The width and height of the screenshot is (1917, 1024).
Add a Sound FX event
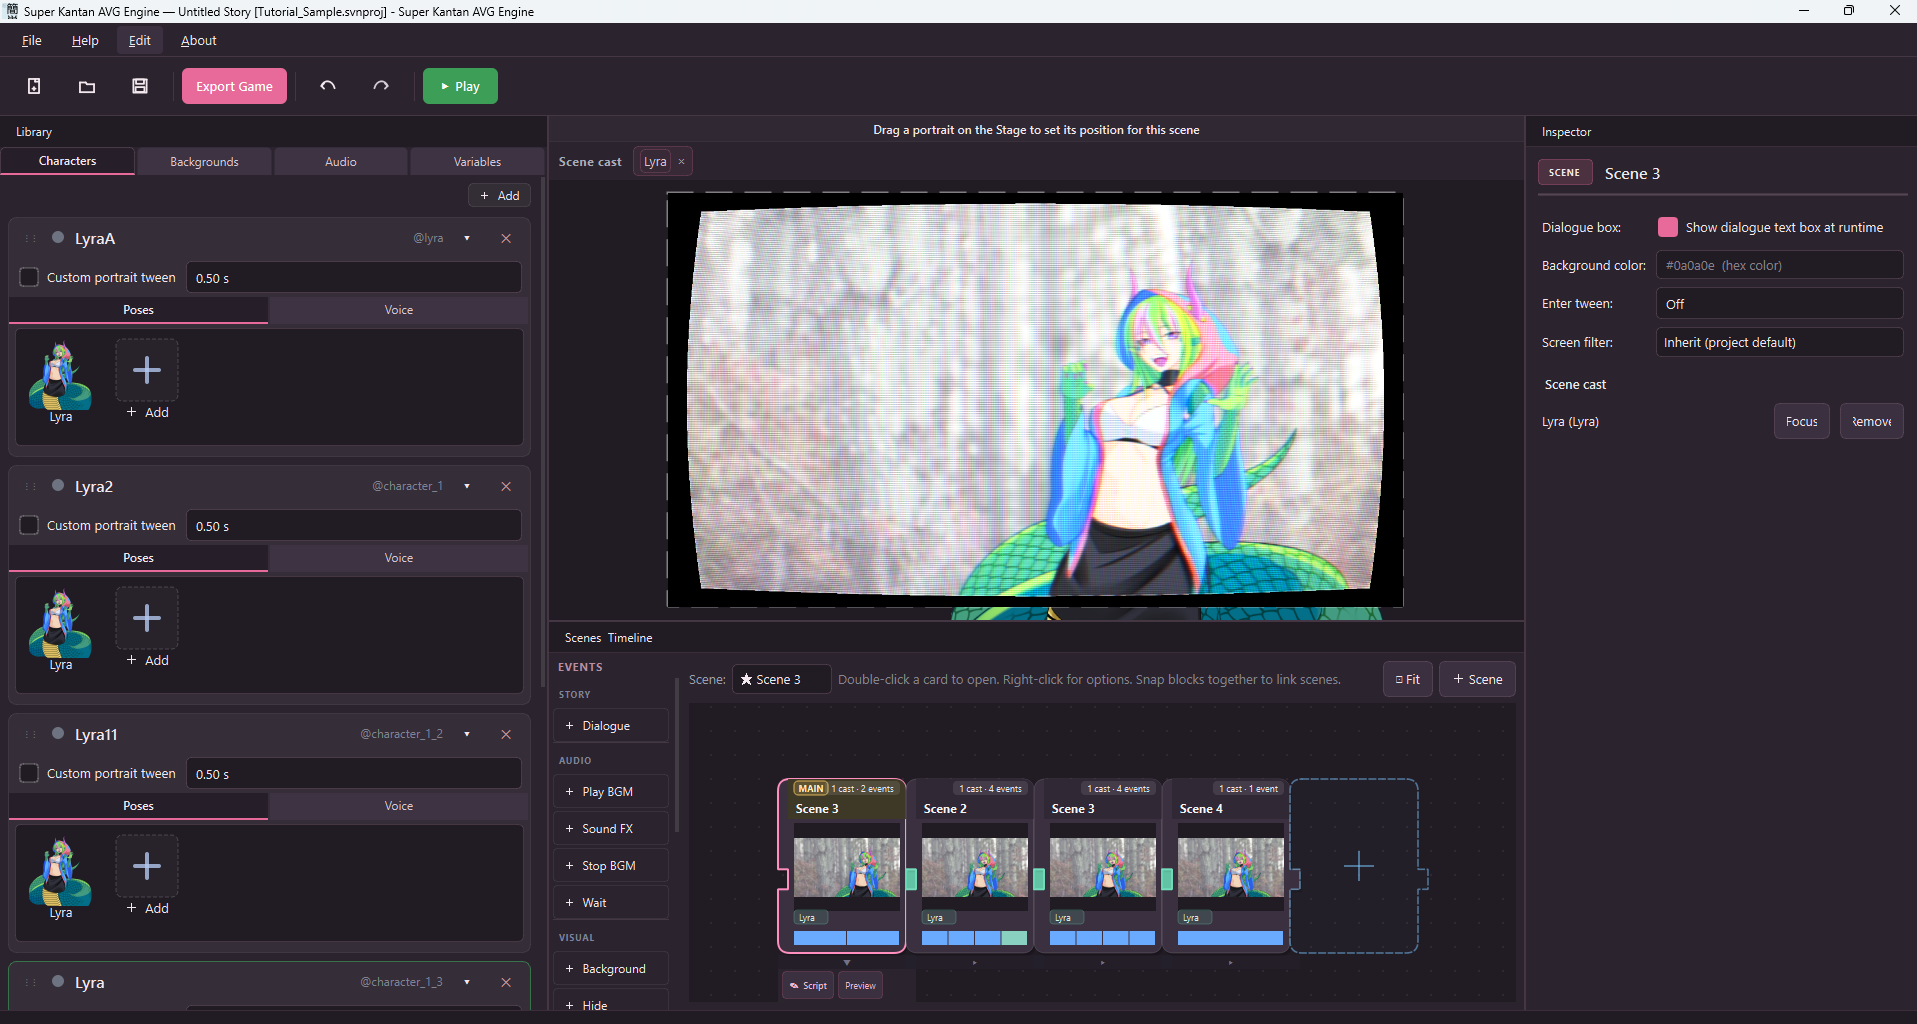tap(611, 829)
